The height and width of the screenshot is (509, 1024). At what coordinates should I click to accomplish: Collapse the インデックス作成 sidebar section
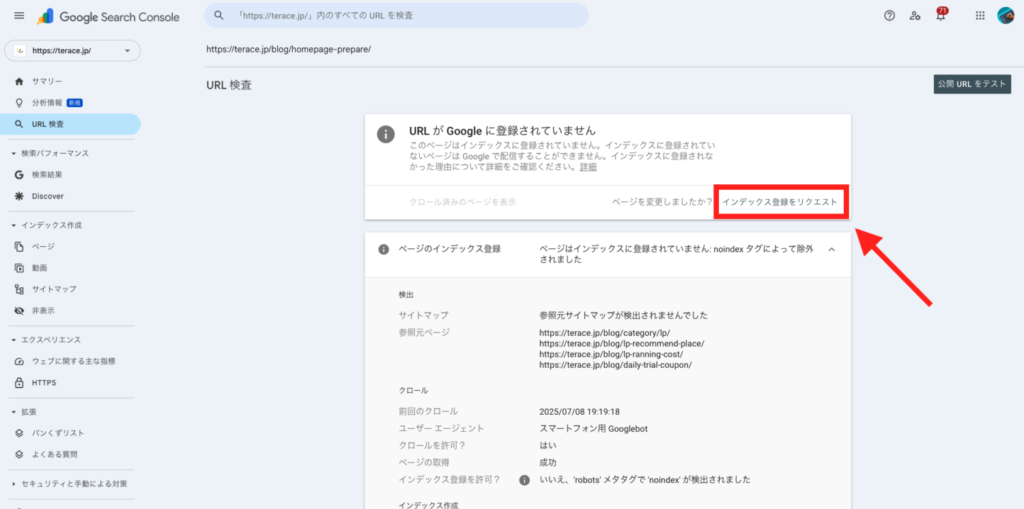12,225
